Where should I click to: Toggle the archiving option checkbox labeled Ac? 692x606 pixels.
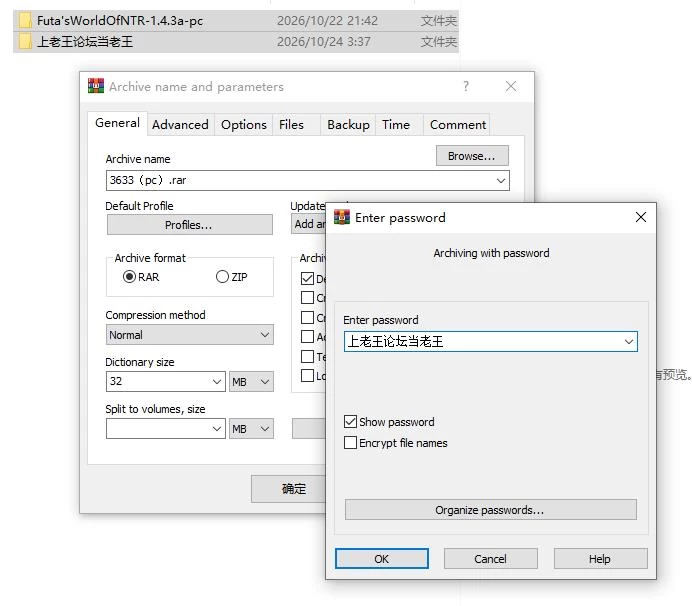(307, 337)
